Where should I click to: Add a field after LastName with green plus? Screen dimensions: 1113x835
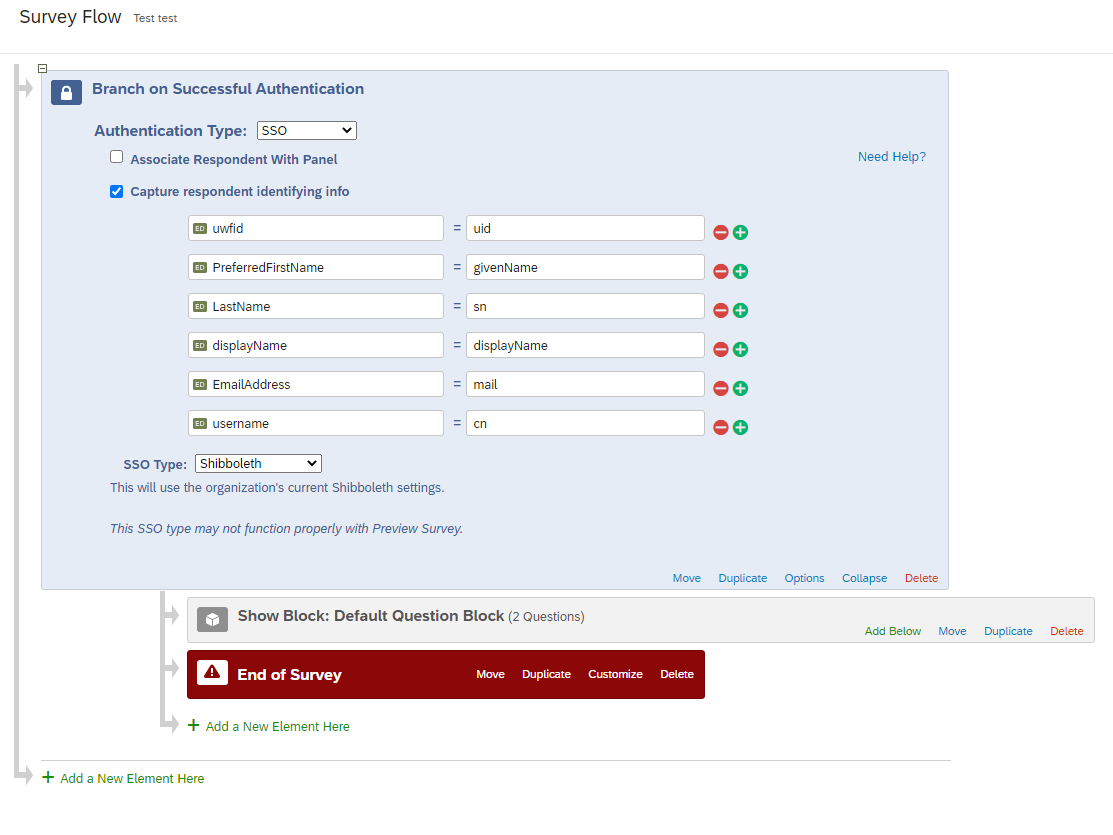(740, 310)
